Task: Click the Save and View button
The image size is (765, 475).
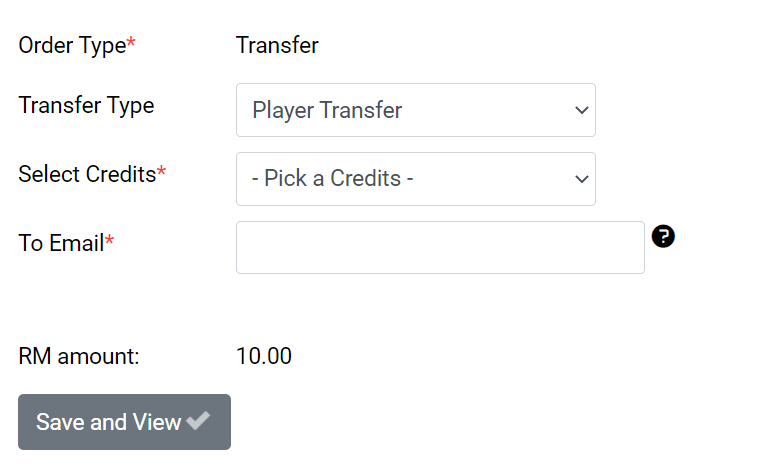Action: pyautogui.click(x=124, y=422)
